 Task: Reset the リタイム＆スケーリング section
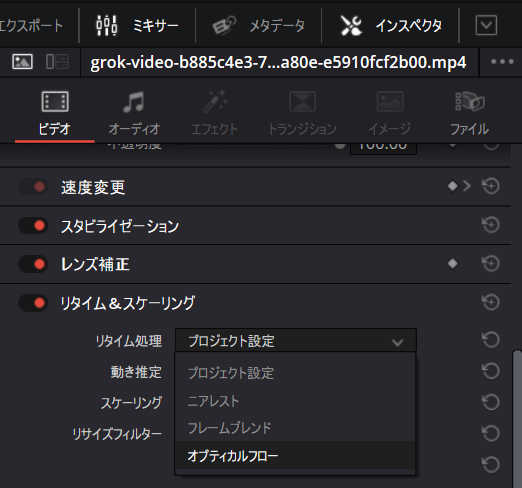(491, 302)
